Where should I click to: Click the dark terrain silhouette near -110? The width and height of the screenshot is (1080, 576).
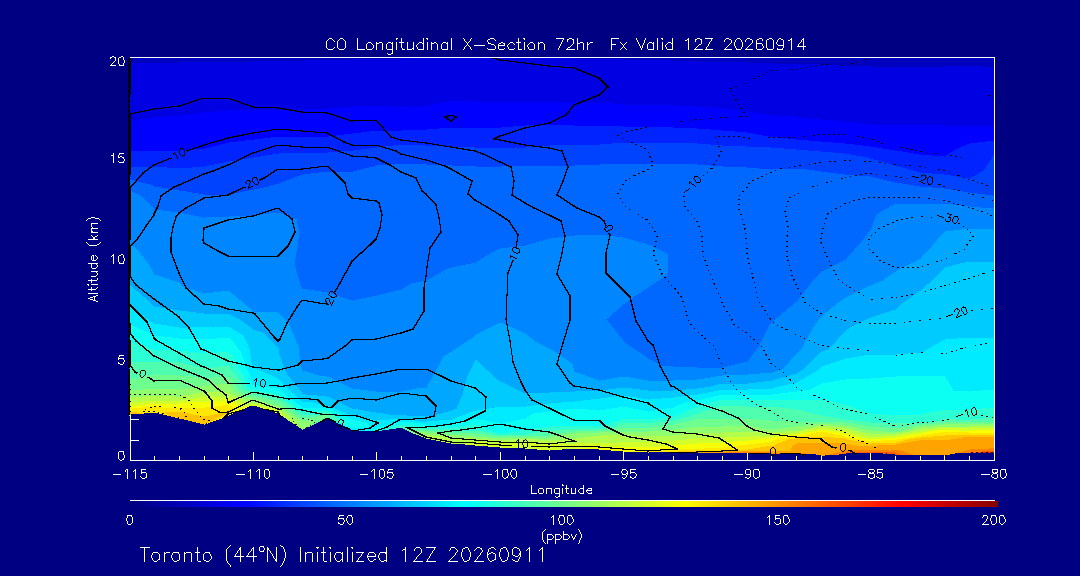253,434
